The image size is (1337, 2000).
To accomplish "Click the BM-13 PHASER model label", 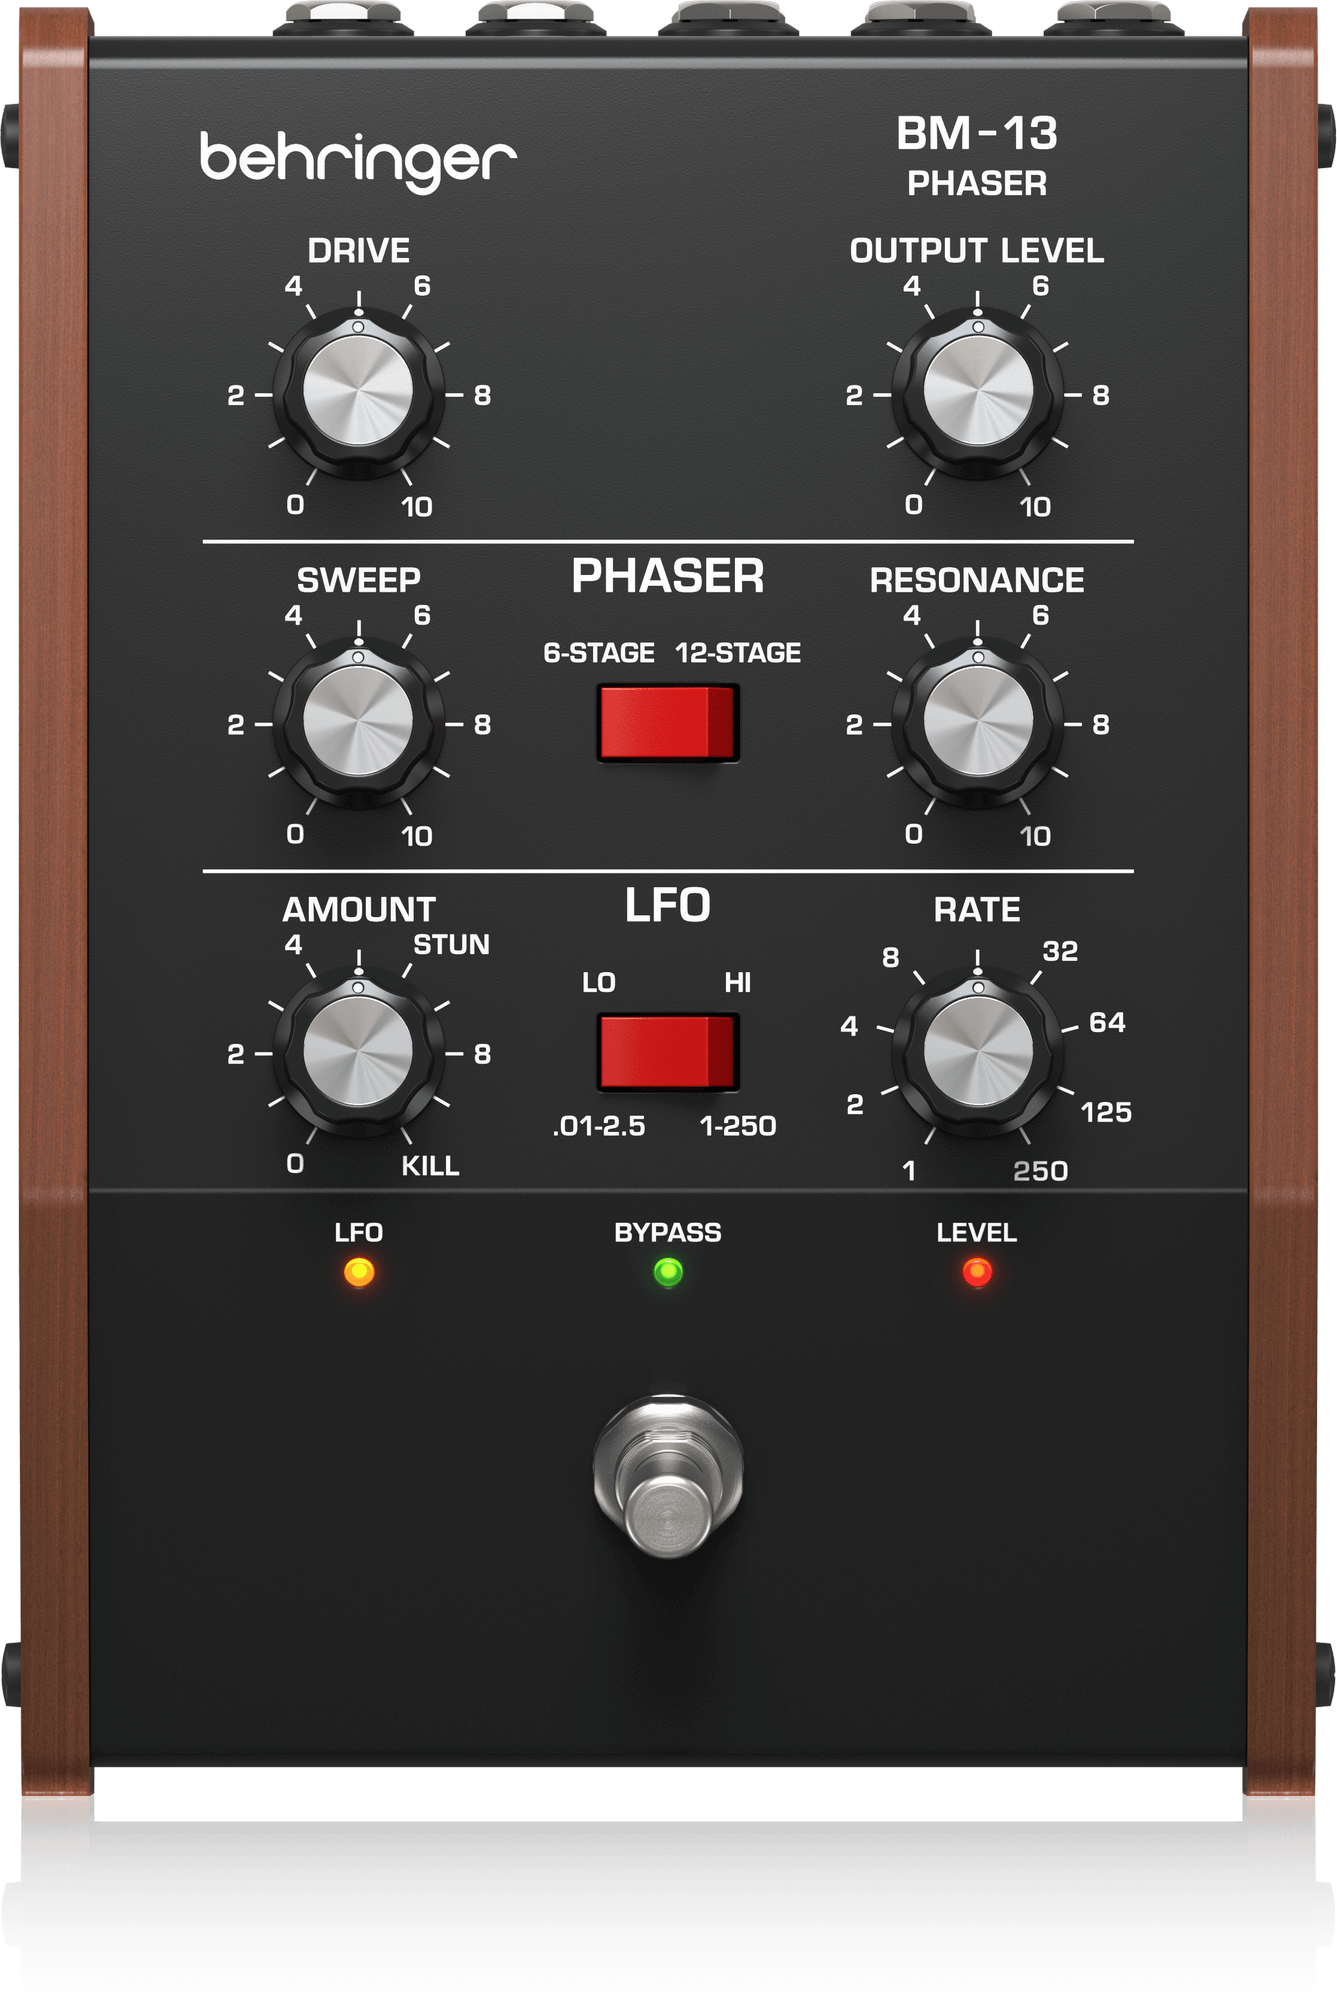I will pos(977,155).
